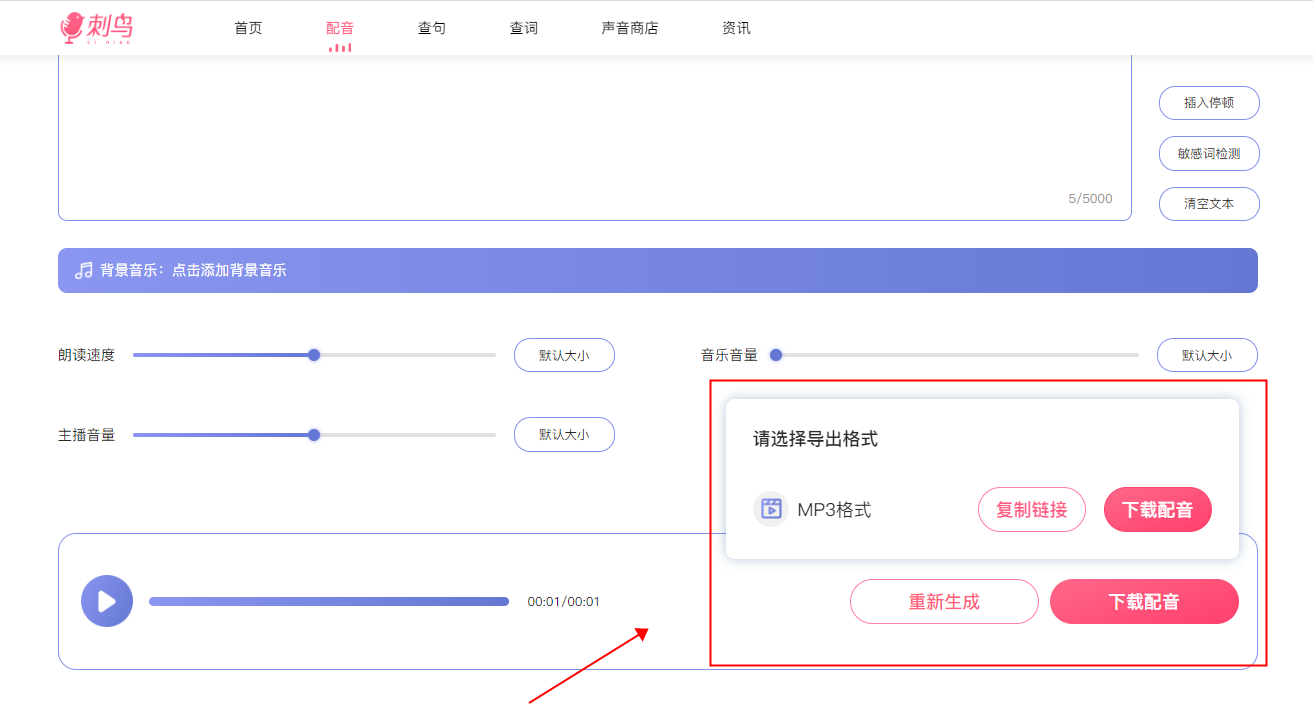Switch to the 配音 tab
The image size is (1313, 726).
coord(340,28)
